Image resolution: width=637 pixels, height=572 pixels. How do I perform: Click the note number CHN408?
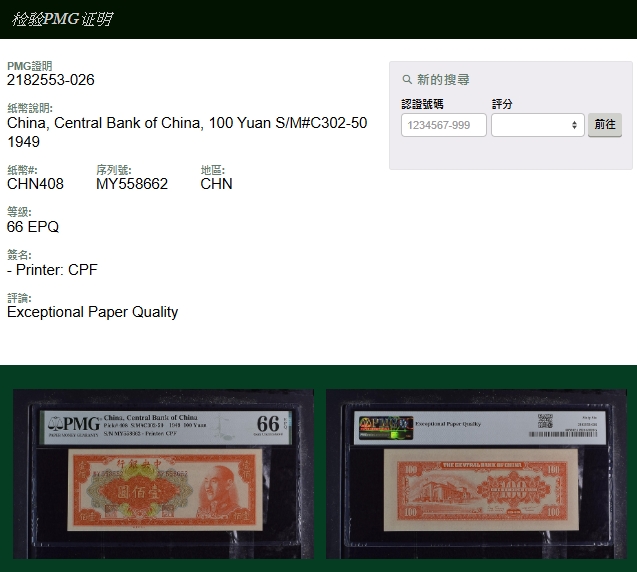click(x=35, y=184)
